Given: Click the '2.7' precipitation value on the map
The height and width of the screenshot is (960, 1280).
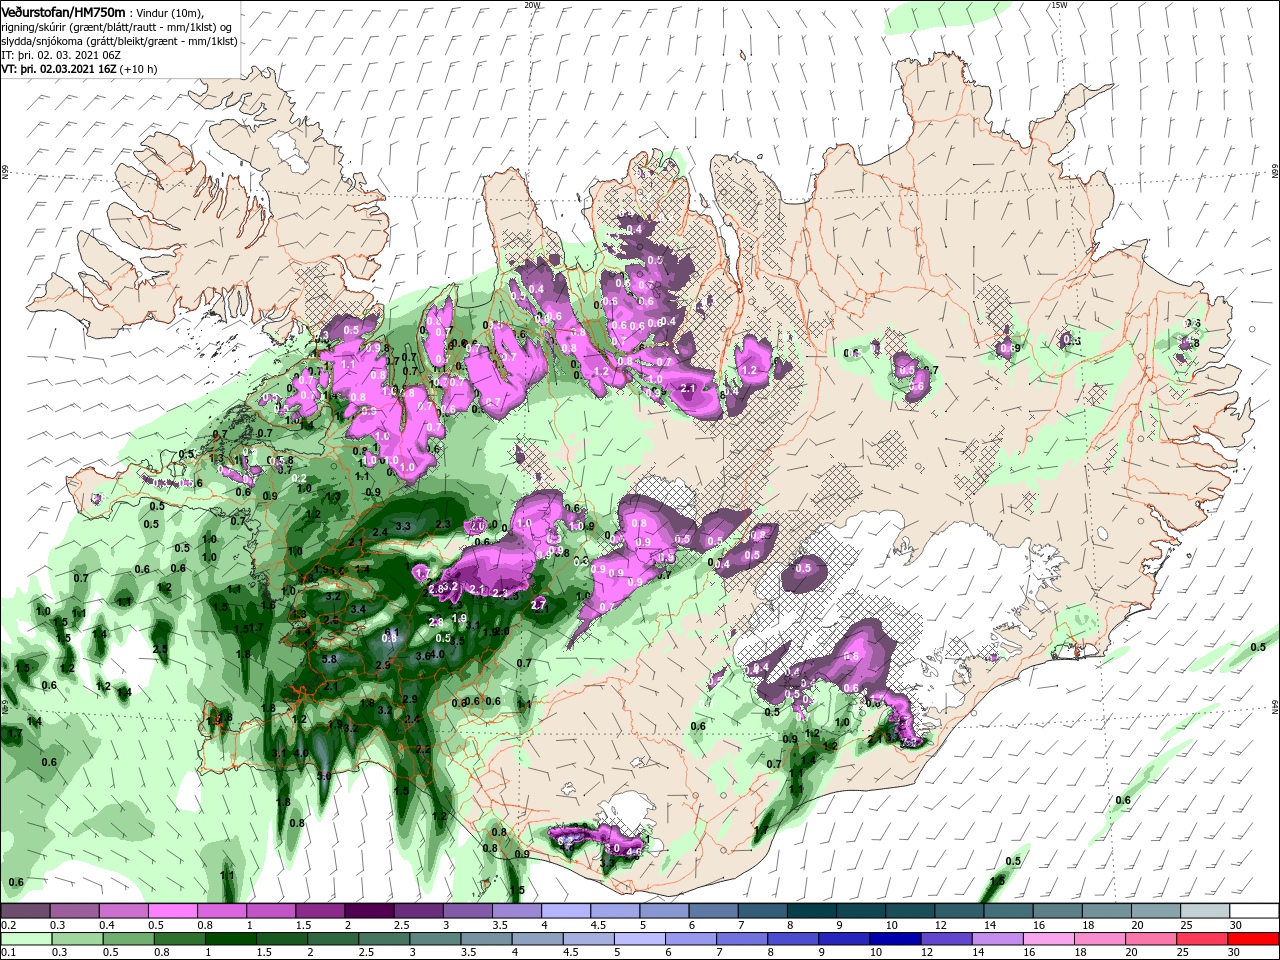Looking at the screenshot, I should pos(538,605).
